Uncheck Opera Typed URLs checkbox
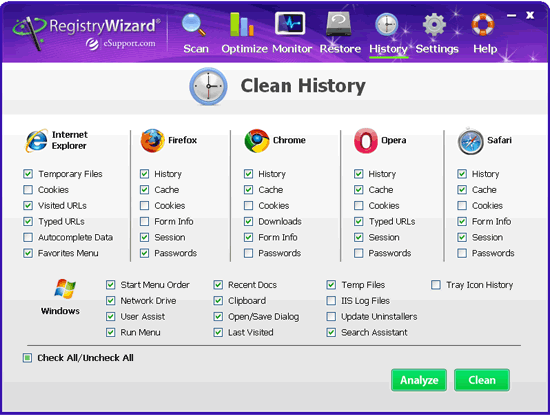 tap(358, 222)
